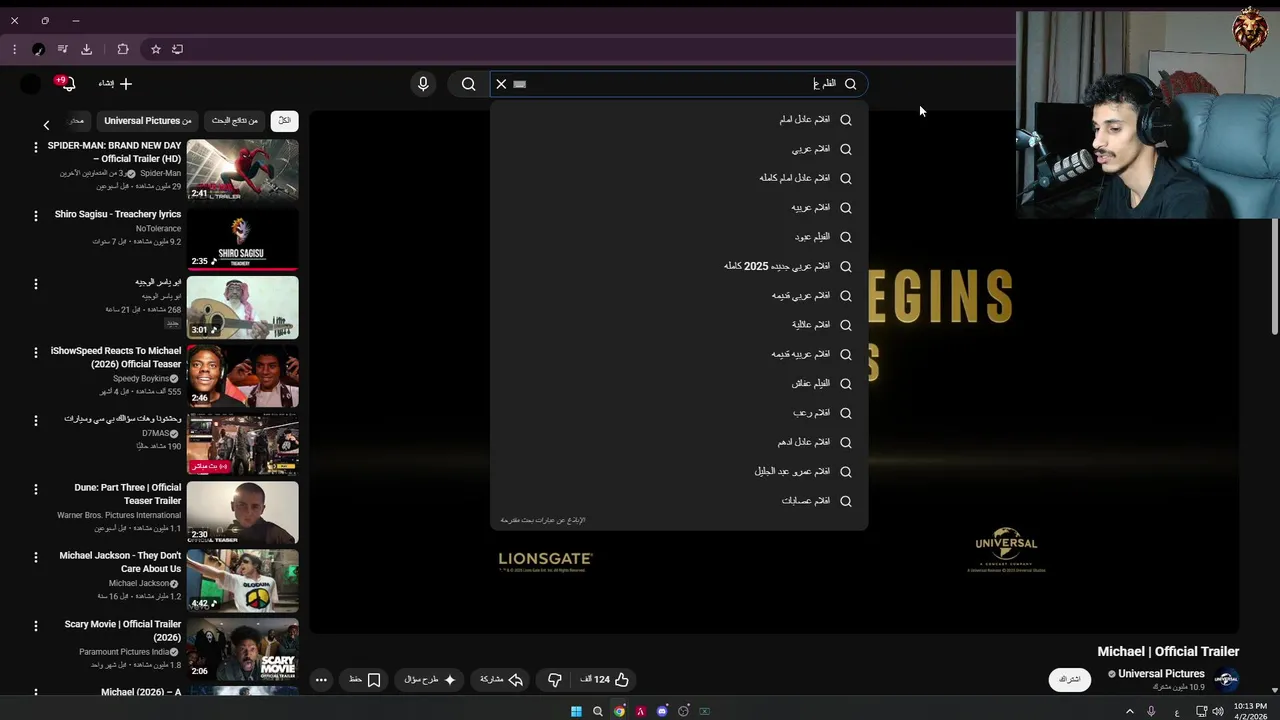
Task: Show hidden system tray icons
Action: [x=1130, y=711]
